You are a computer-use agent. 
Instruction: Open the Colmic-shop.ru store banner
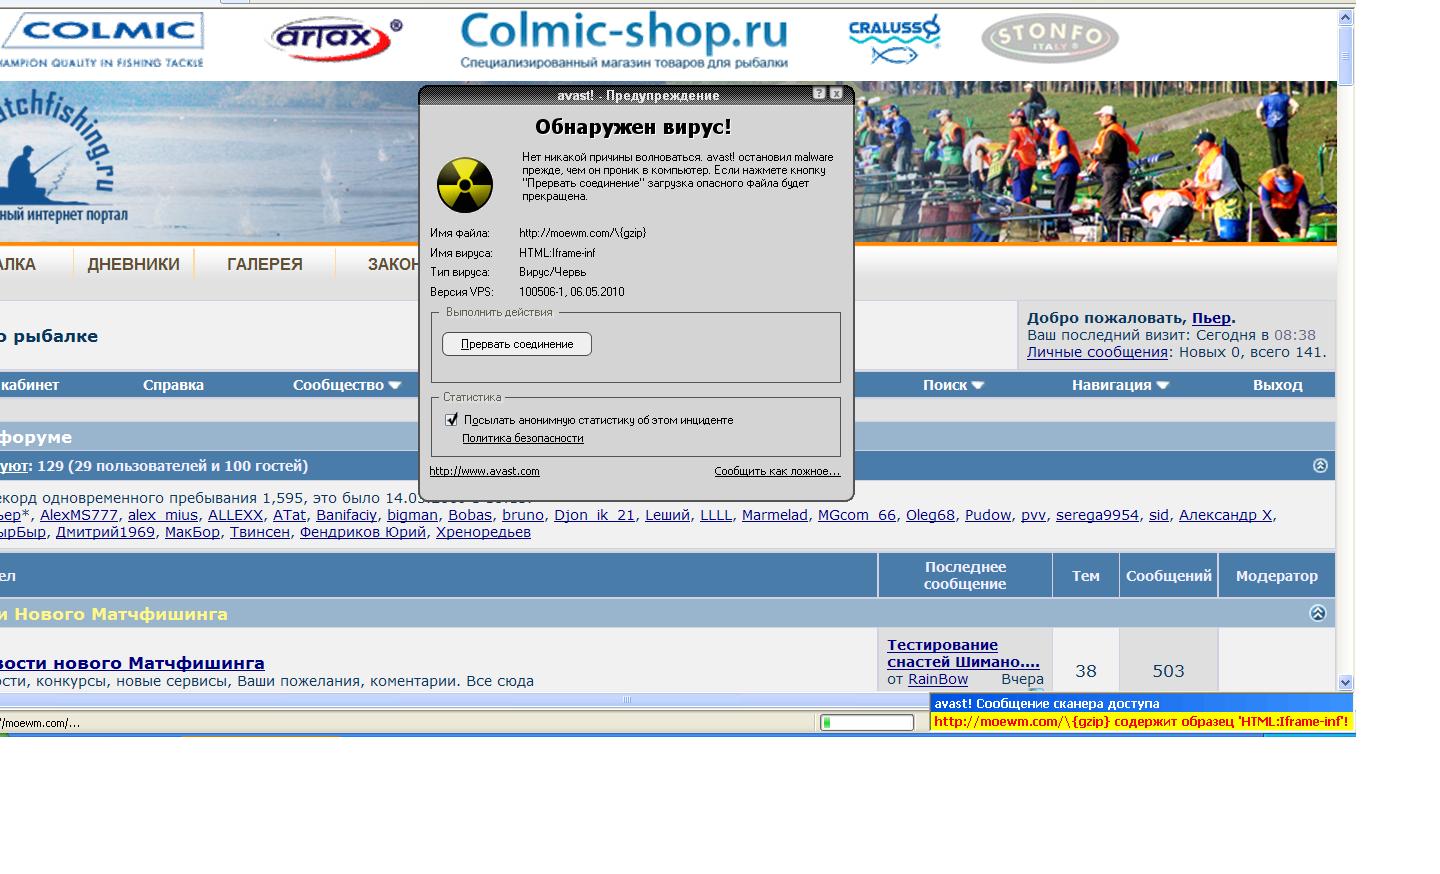(x=624, y=40)
